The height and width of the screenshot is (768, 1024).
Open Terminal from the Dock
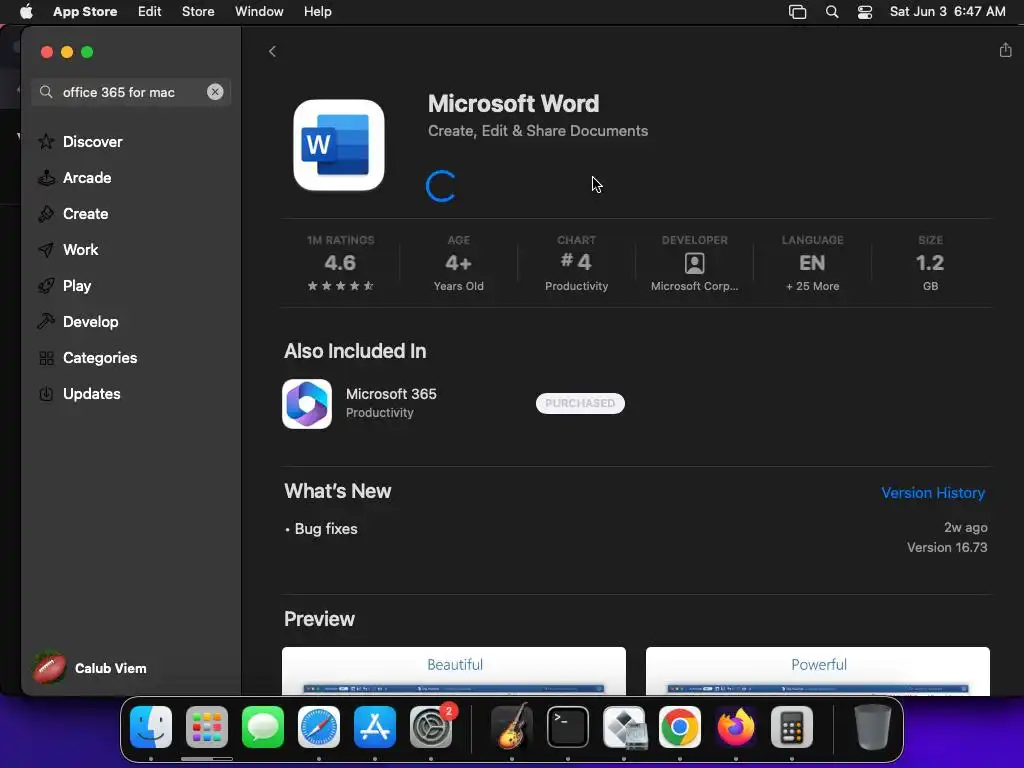click(x=568, y=727)
